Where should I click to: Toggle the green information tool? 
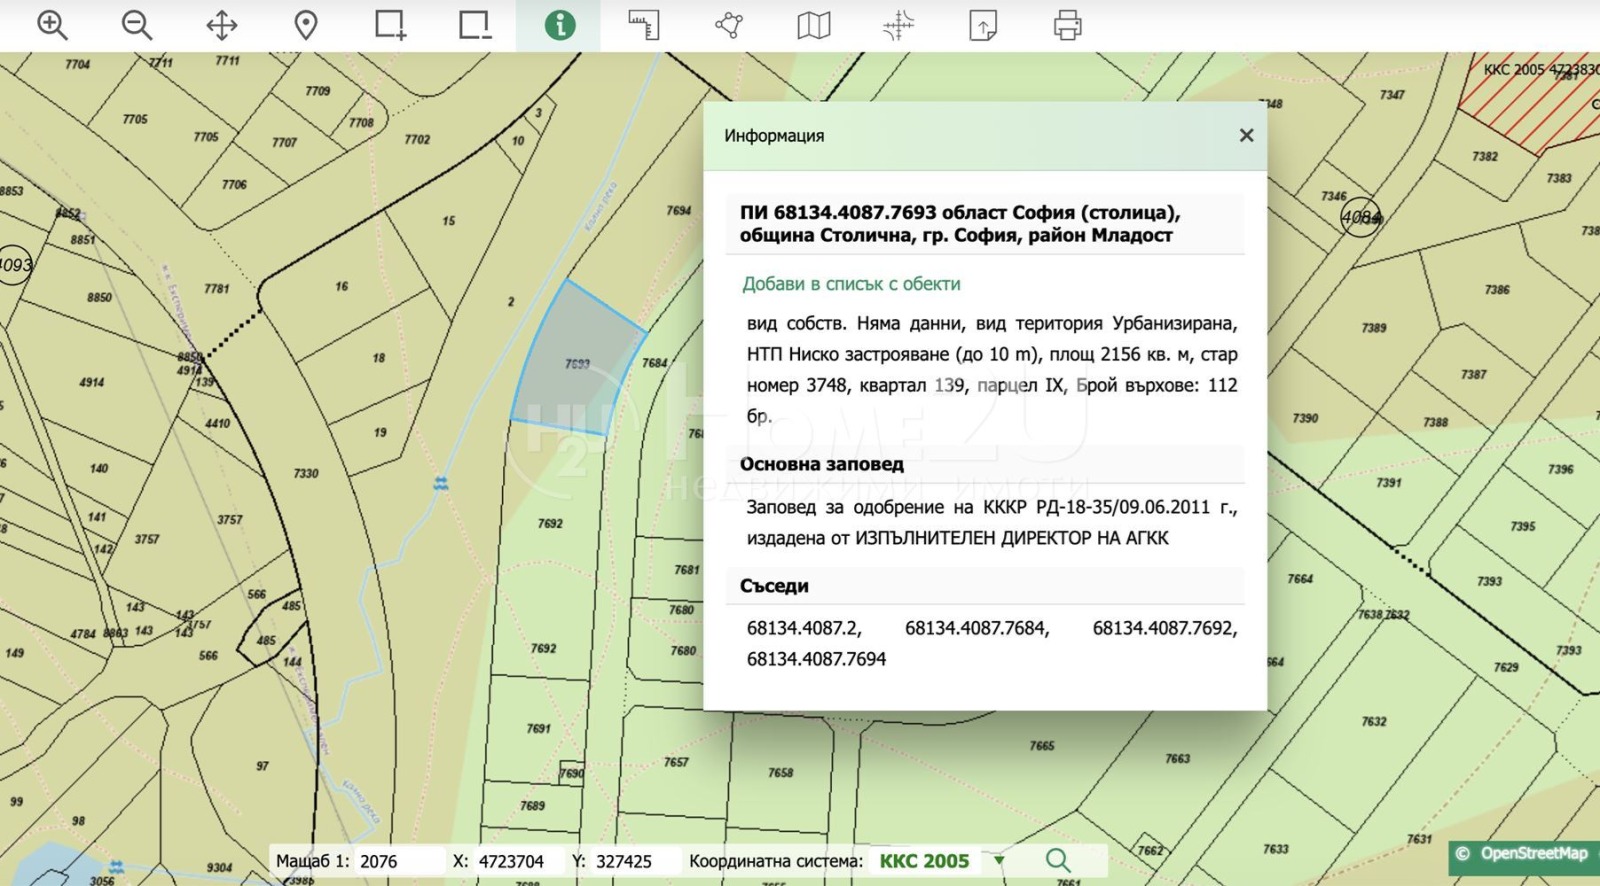(559, 25)
